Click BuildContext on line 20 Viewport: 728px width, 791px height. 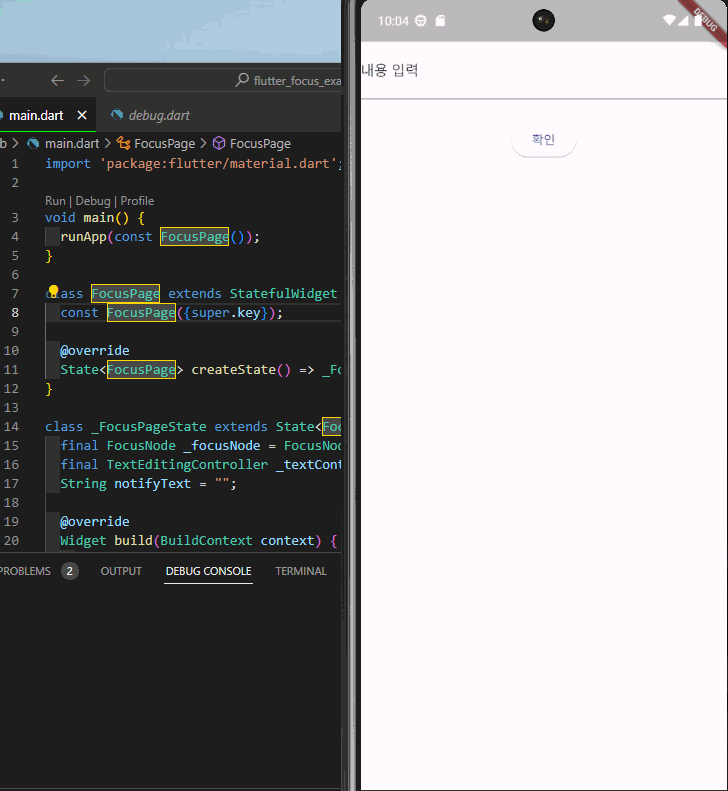(x=206, y=541)
